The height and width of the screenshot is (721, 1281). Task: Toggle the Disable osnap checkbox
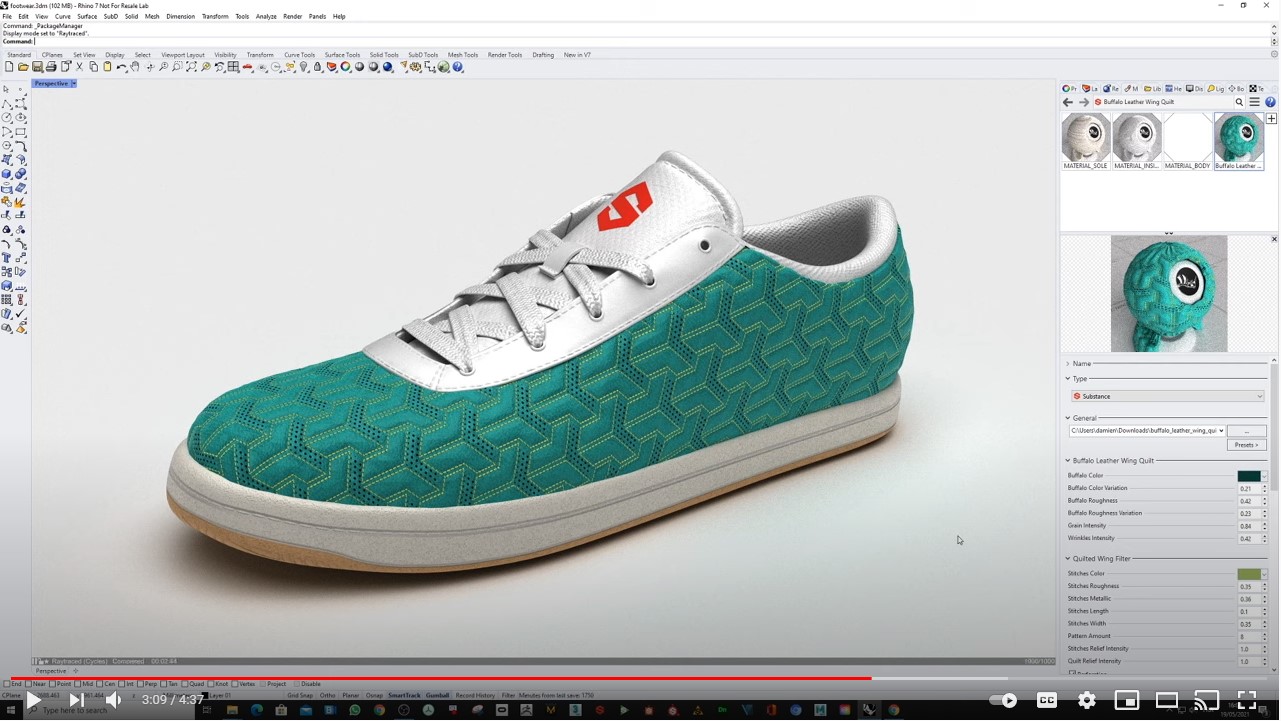tap(296, 684)
